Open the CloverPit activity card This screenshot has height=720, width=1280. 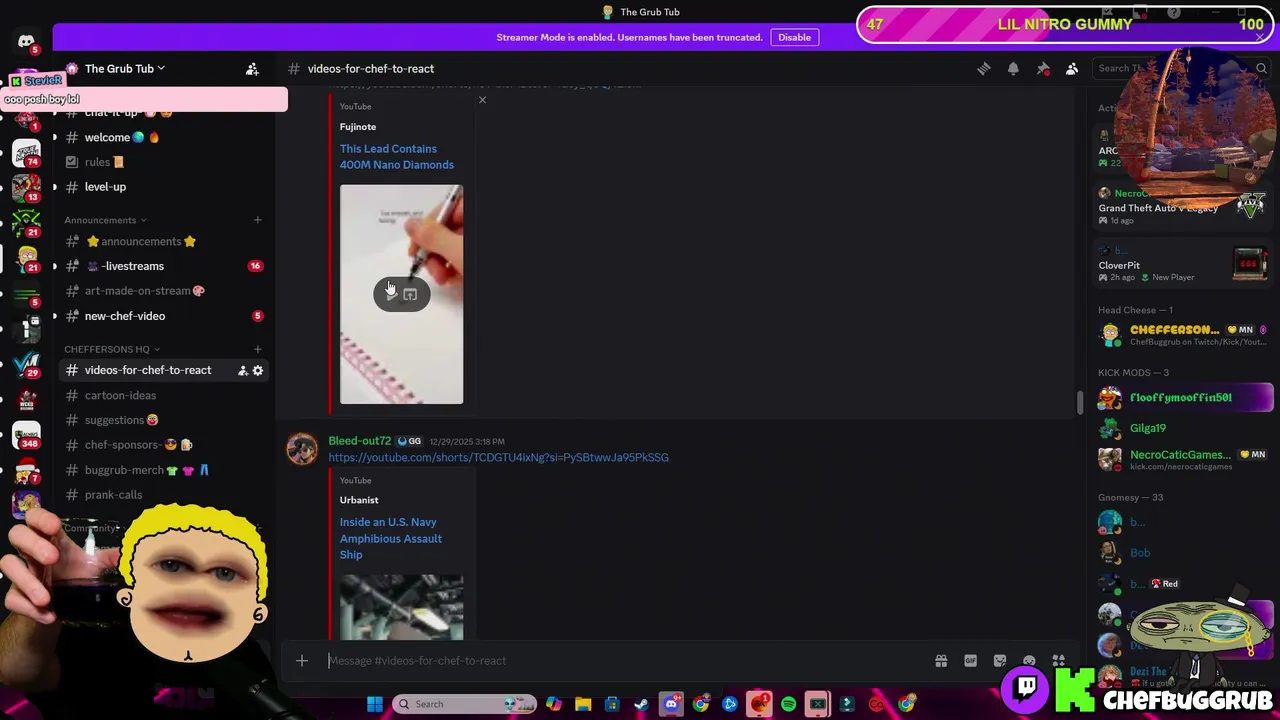tap(1184, 265)
